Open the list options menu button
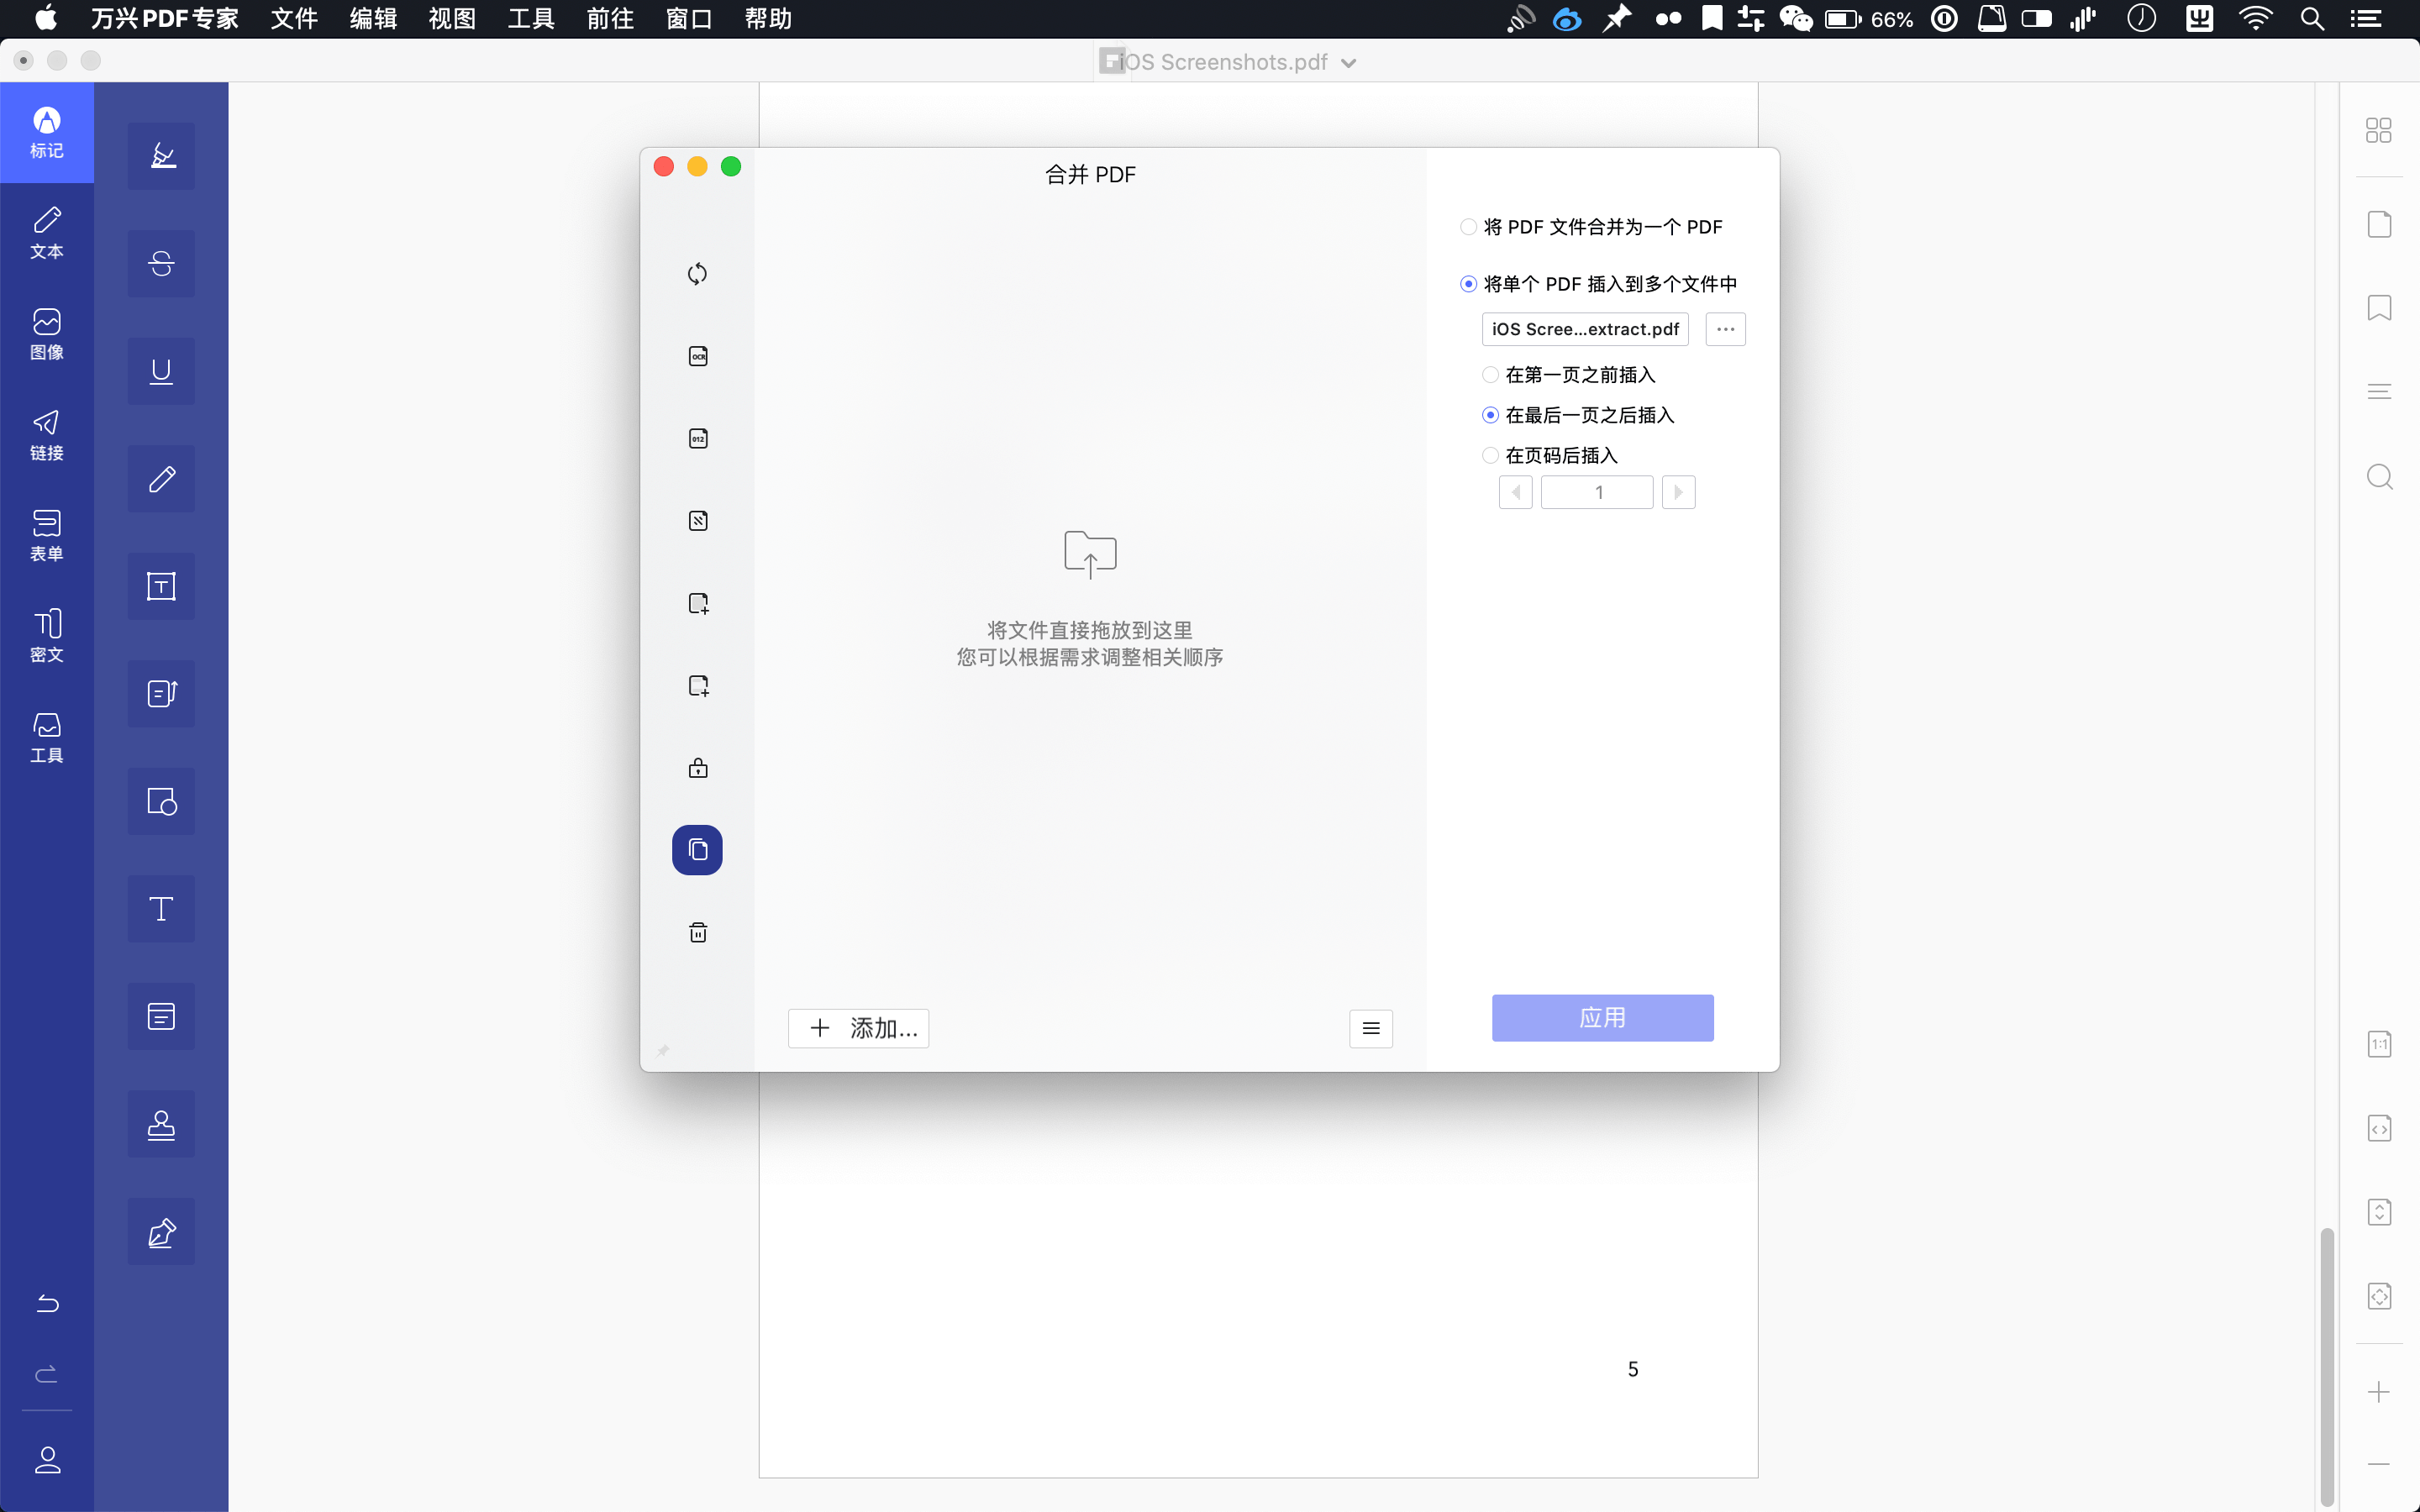The height and width of the screenshot is (1512, 2420). [x=1371, y=1028]
